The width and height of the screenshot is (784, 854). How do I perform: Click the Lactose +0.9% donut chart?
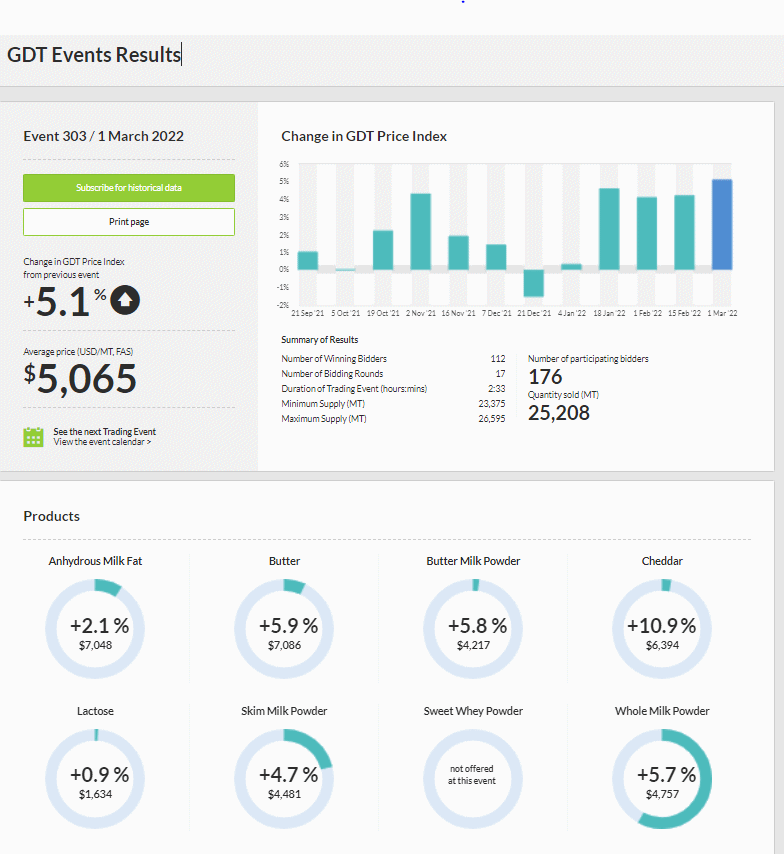pos(95,779)
